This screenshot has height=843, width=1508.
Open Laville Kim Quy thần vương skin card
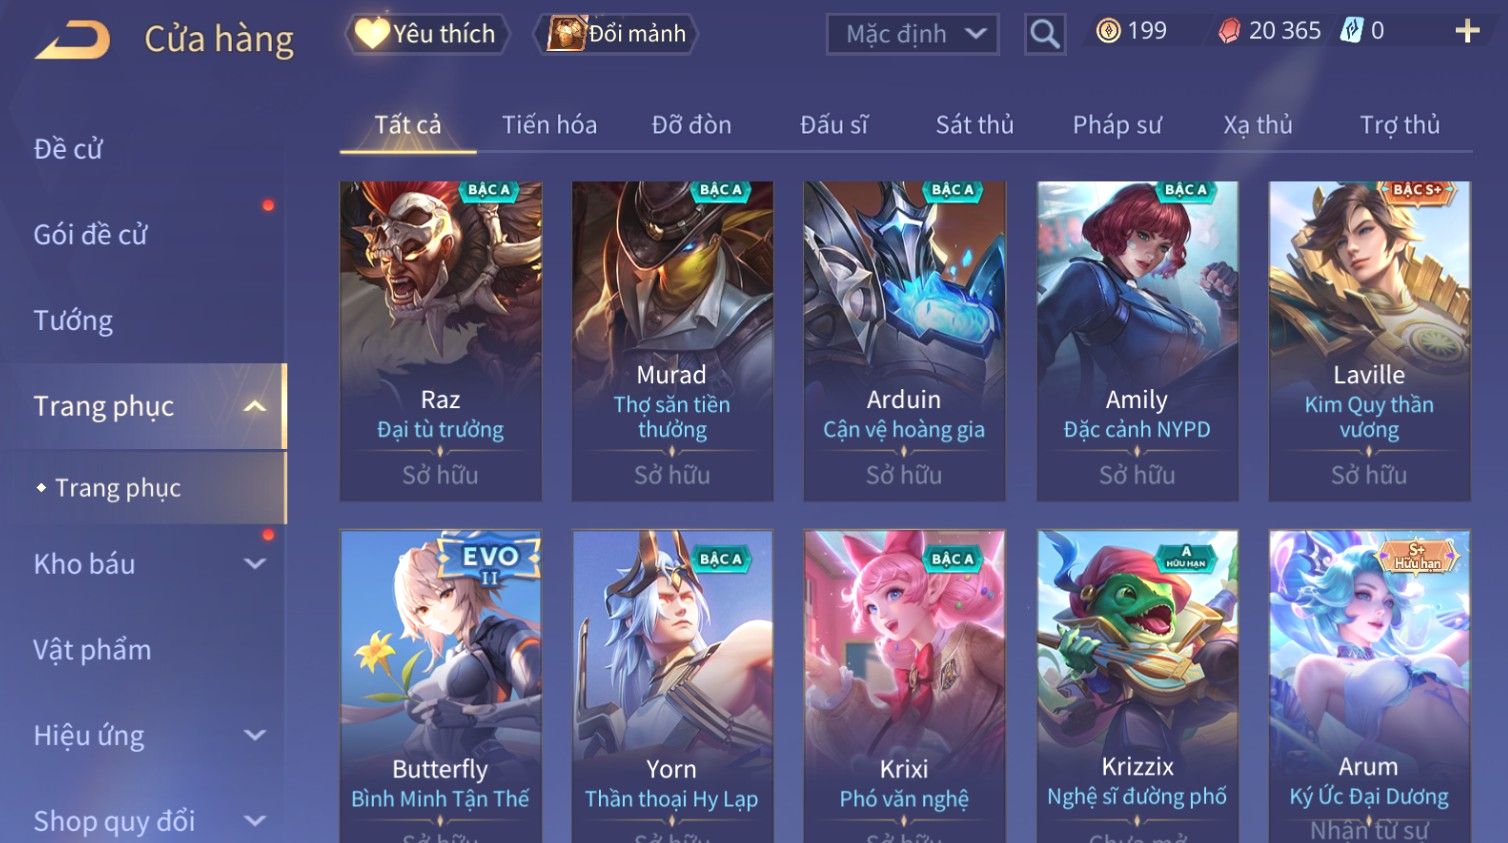coord(1369,341)
